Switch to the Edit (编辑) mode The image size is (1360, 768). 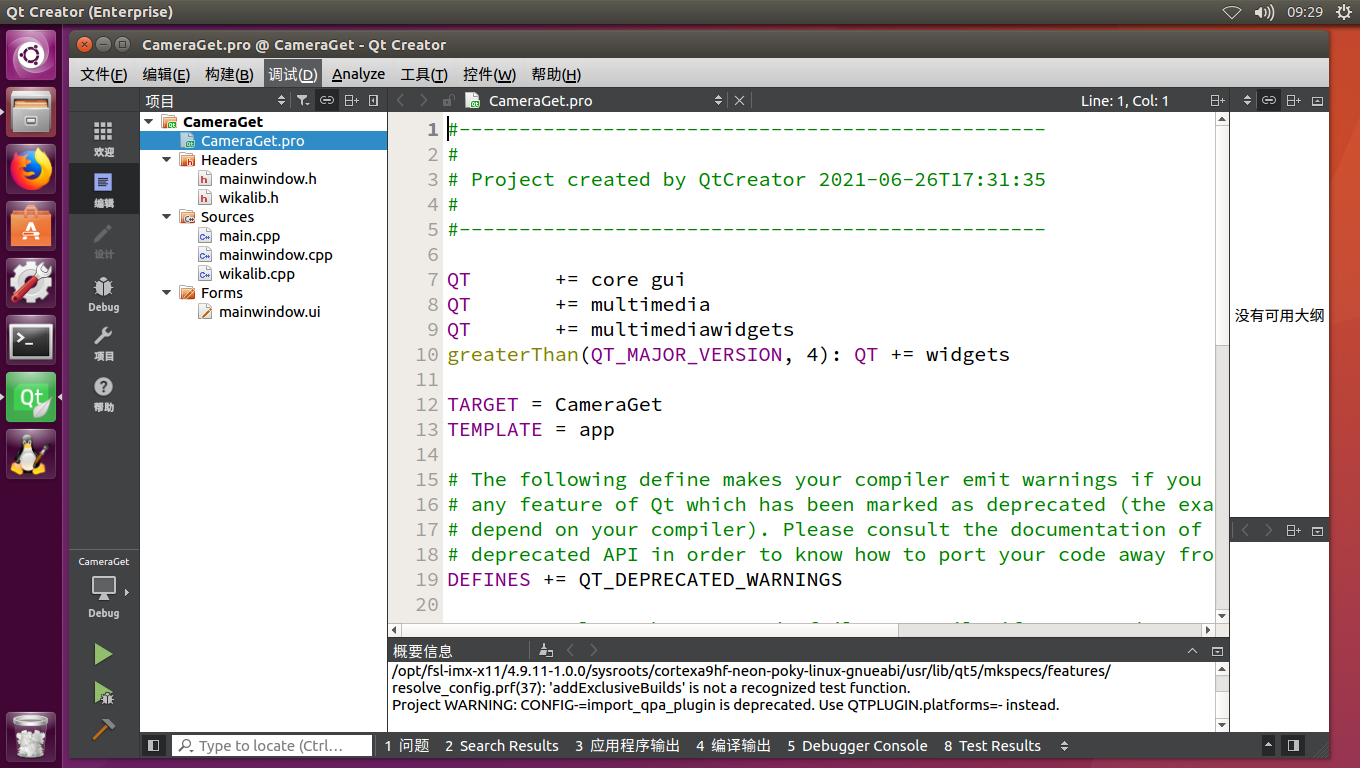(103, 190)
